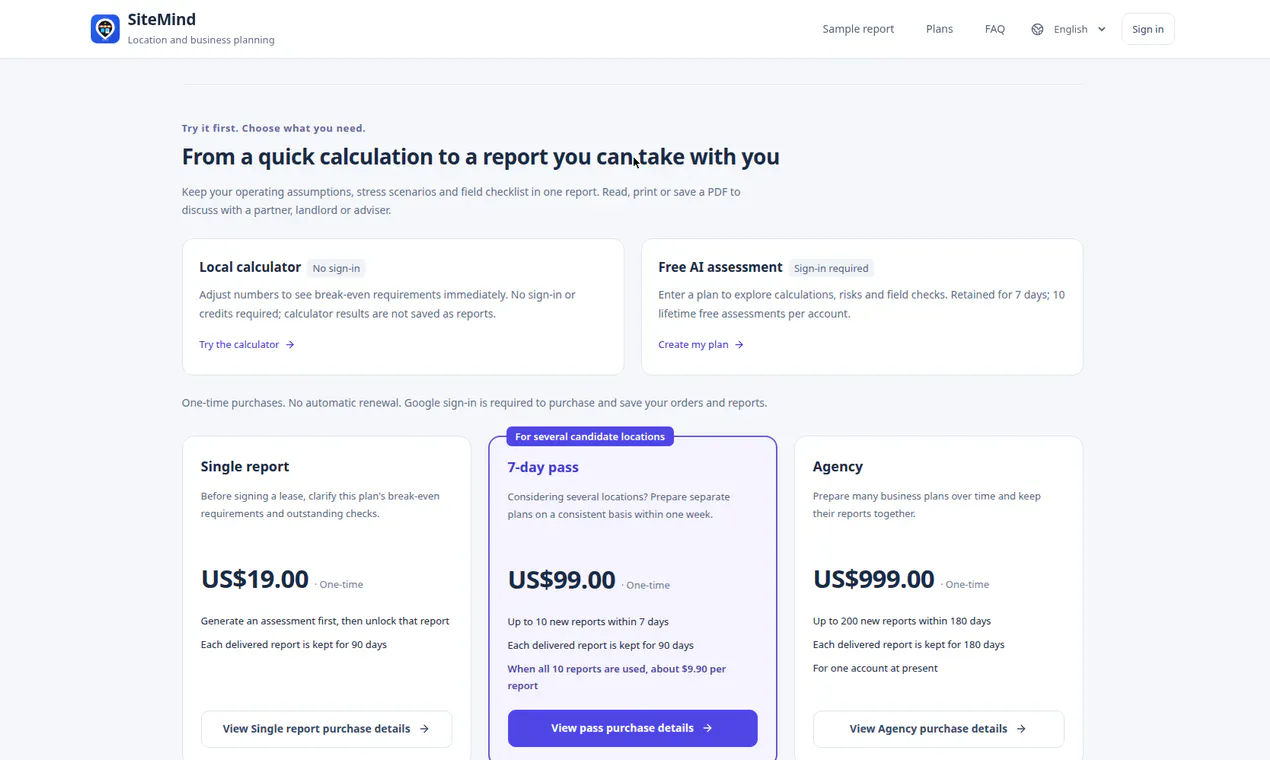Click the Single report plan title
Screen dimensions: 1270x760
coord(245,467)
